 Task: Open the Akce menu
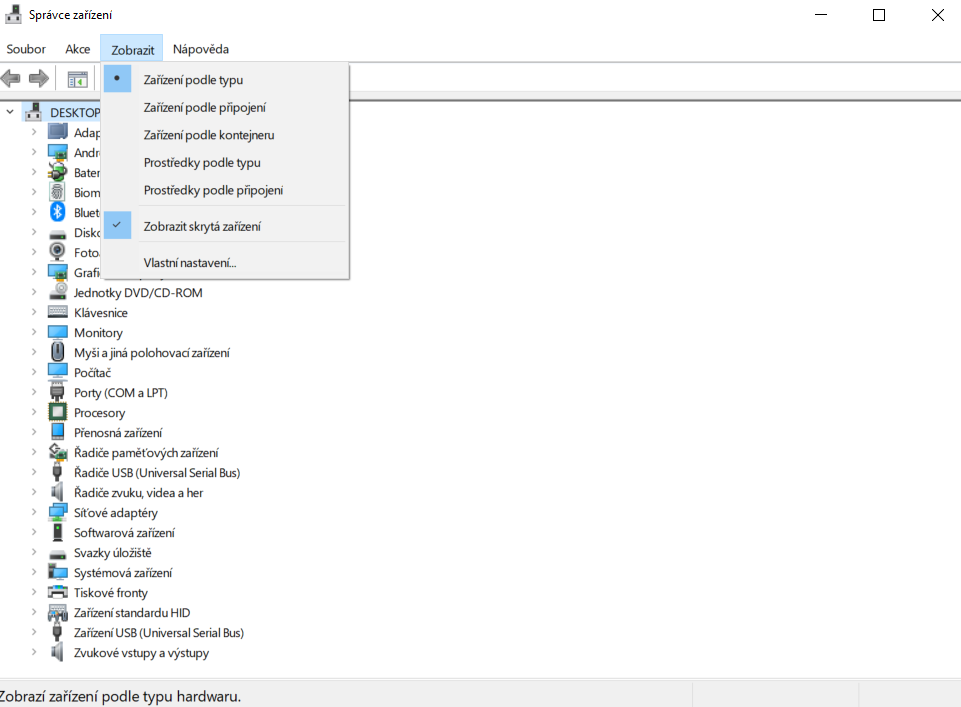pos(78,49)
